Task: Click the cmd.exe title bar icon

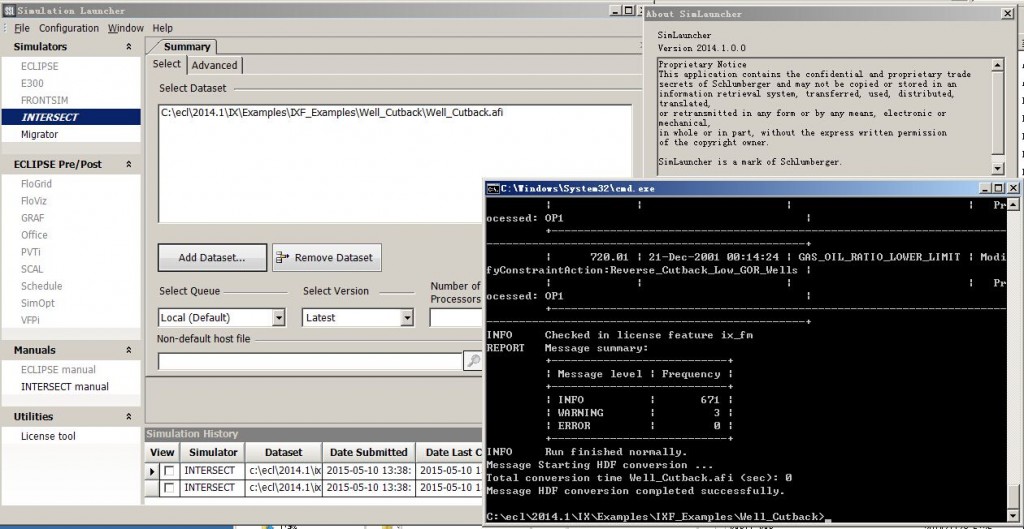Action: tap(493, 188)
